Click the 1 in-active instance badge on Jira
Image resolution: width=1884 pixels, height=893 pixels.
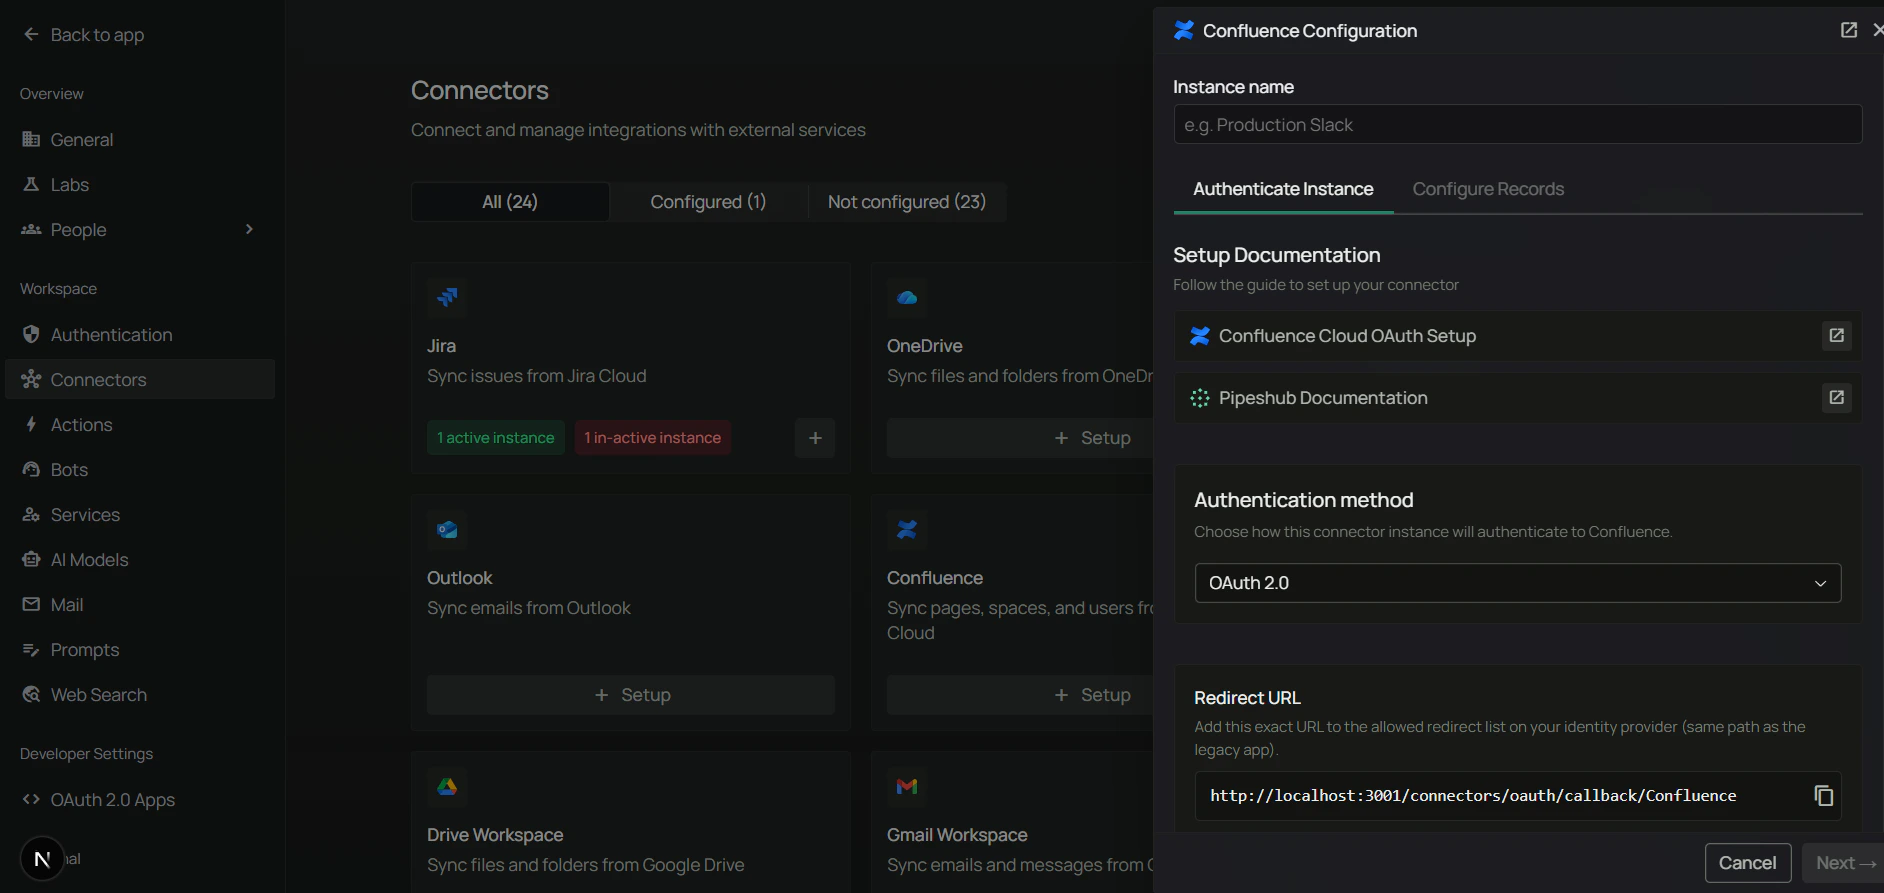(x=652, y=438)
